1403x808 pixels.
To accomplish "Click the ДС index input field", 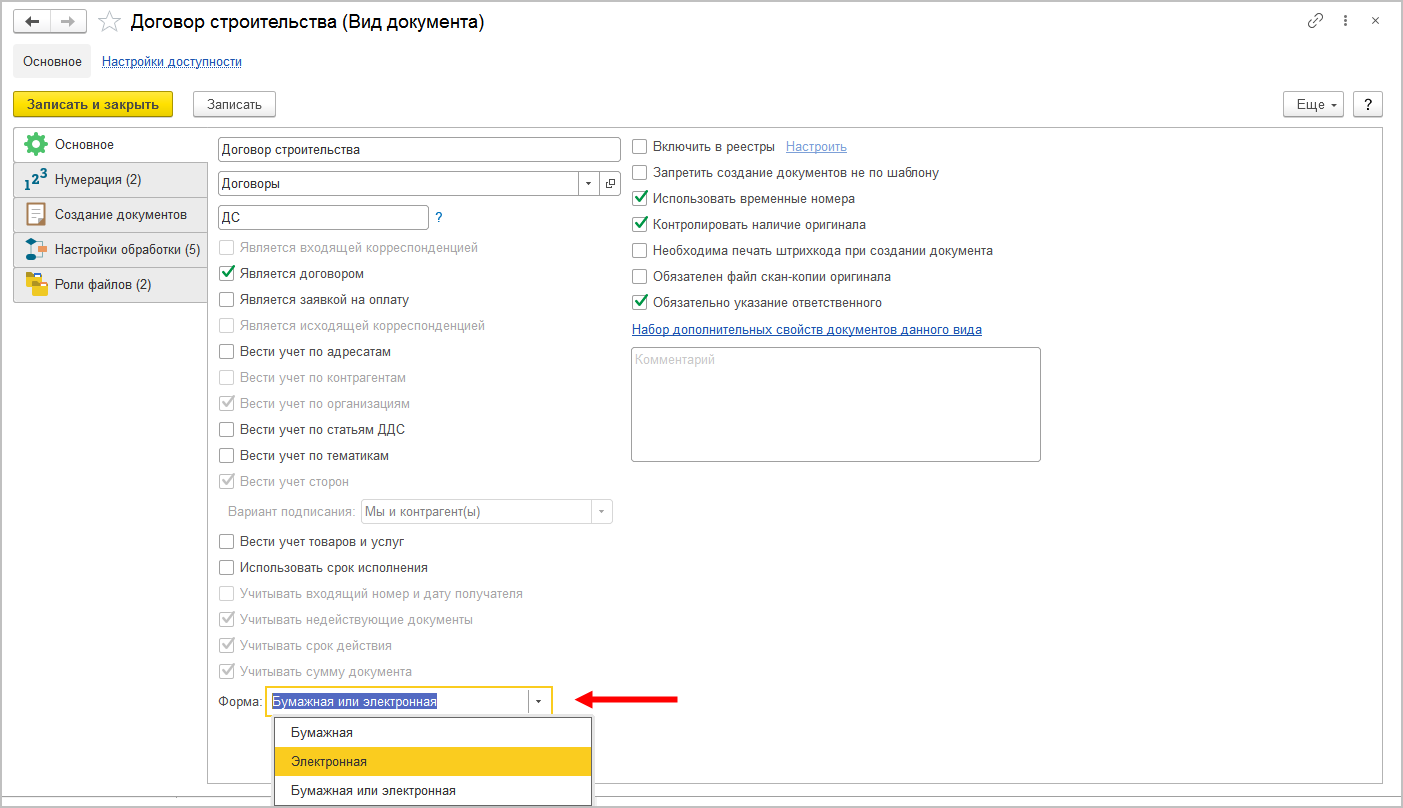I will 323,217.
